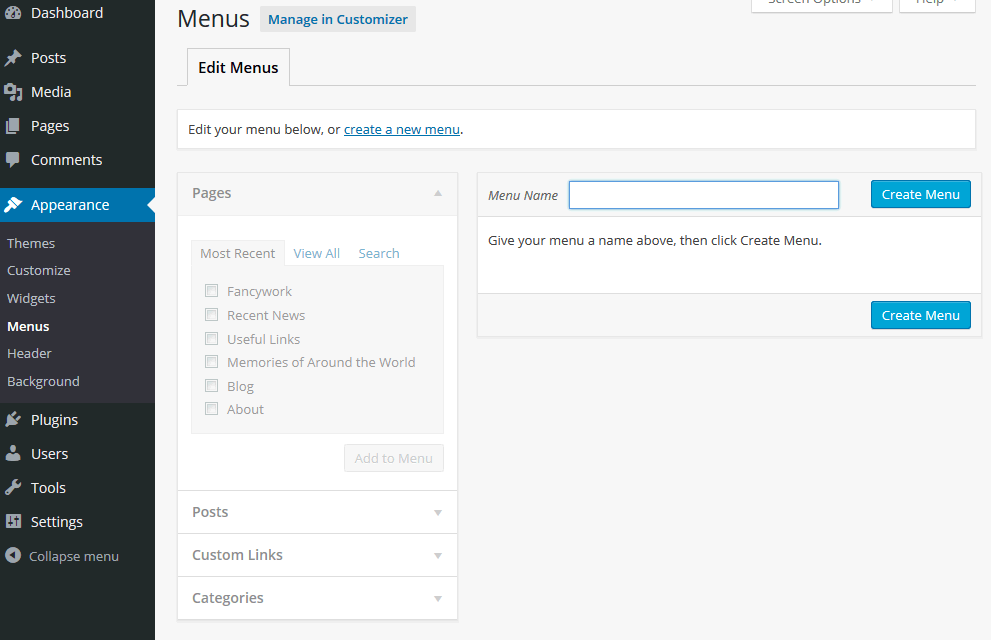Click the Posts pushpin icon
991x640 pixels.
[13, 58]
